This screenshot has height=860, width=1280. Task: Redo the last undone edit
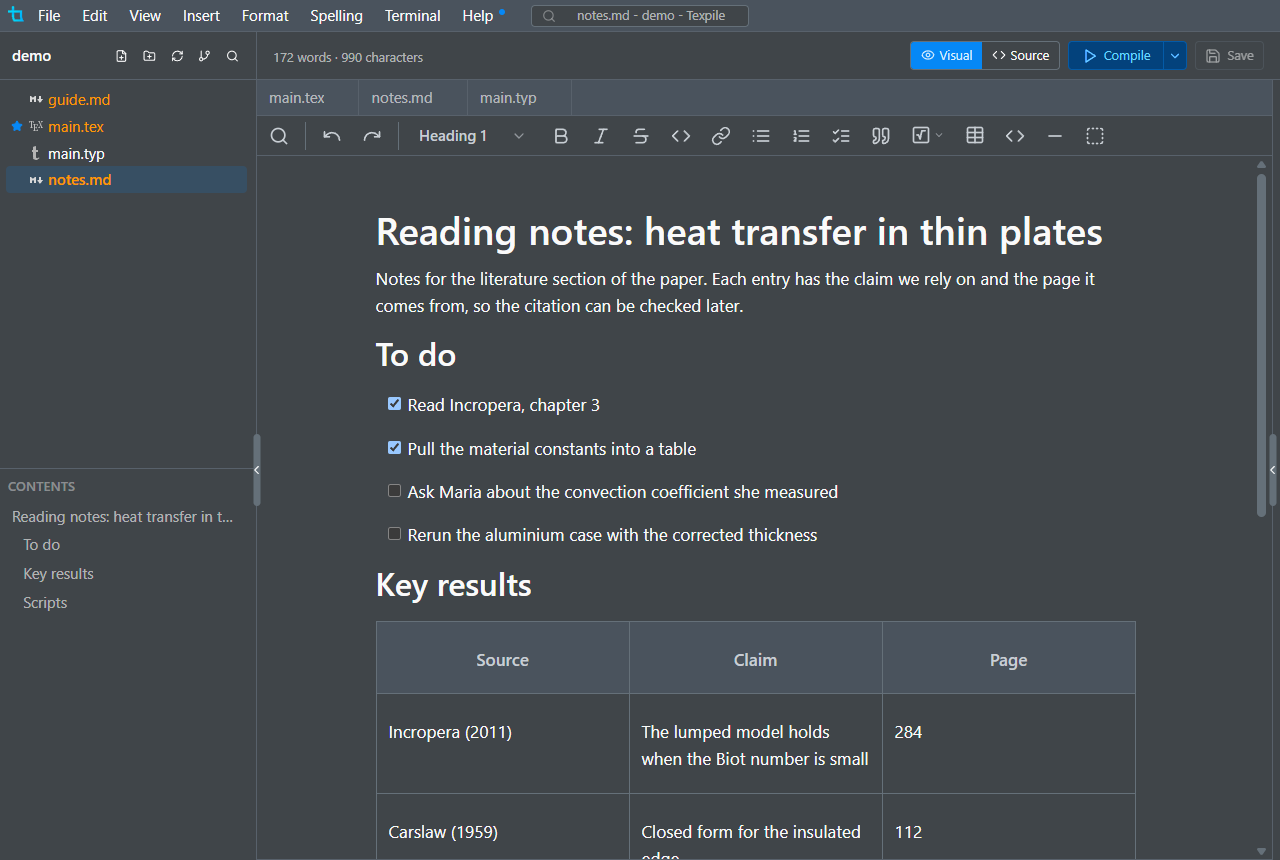click(x=372, y=136)
